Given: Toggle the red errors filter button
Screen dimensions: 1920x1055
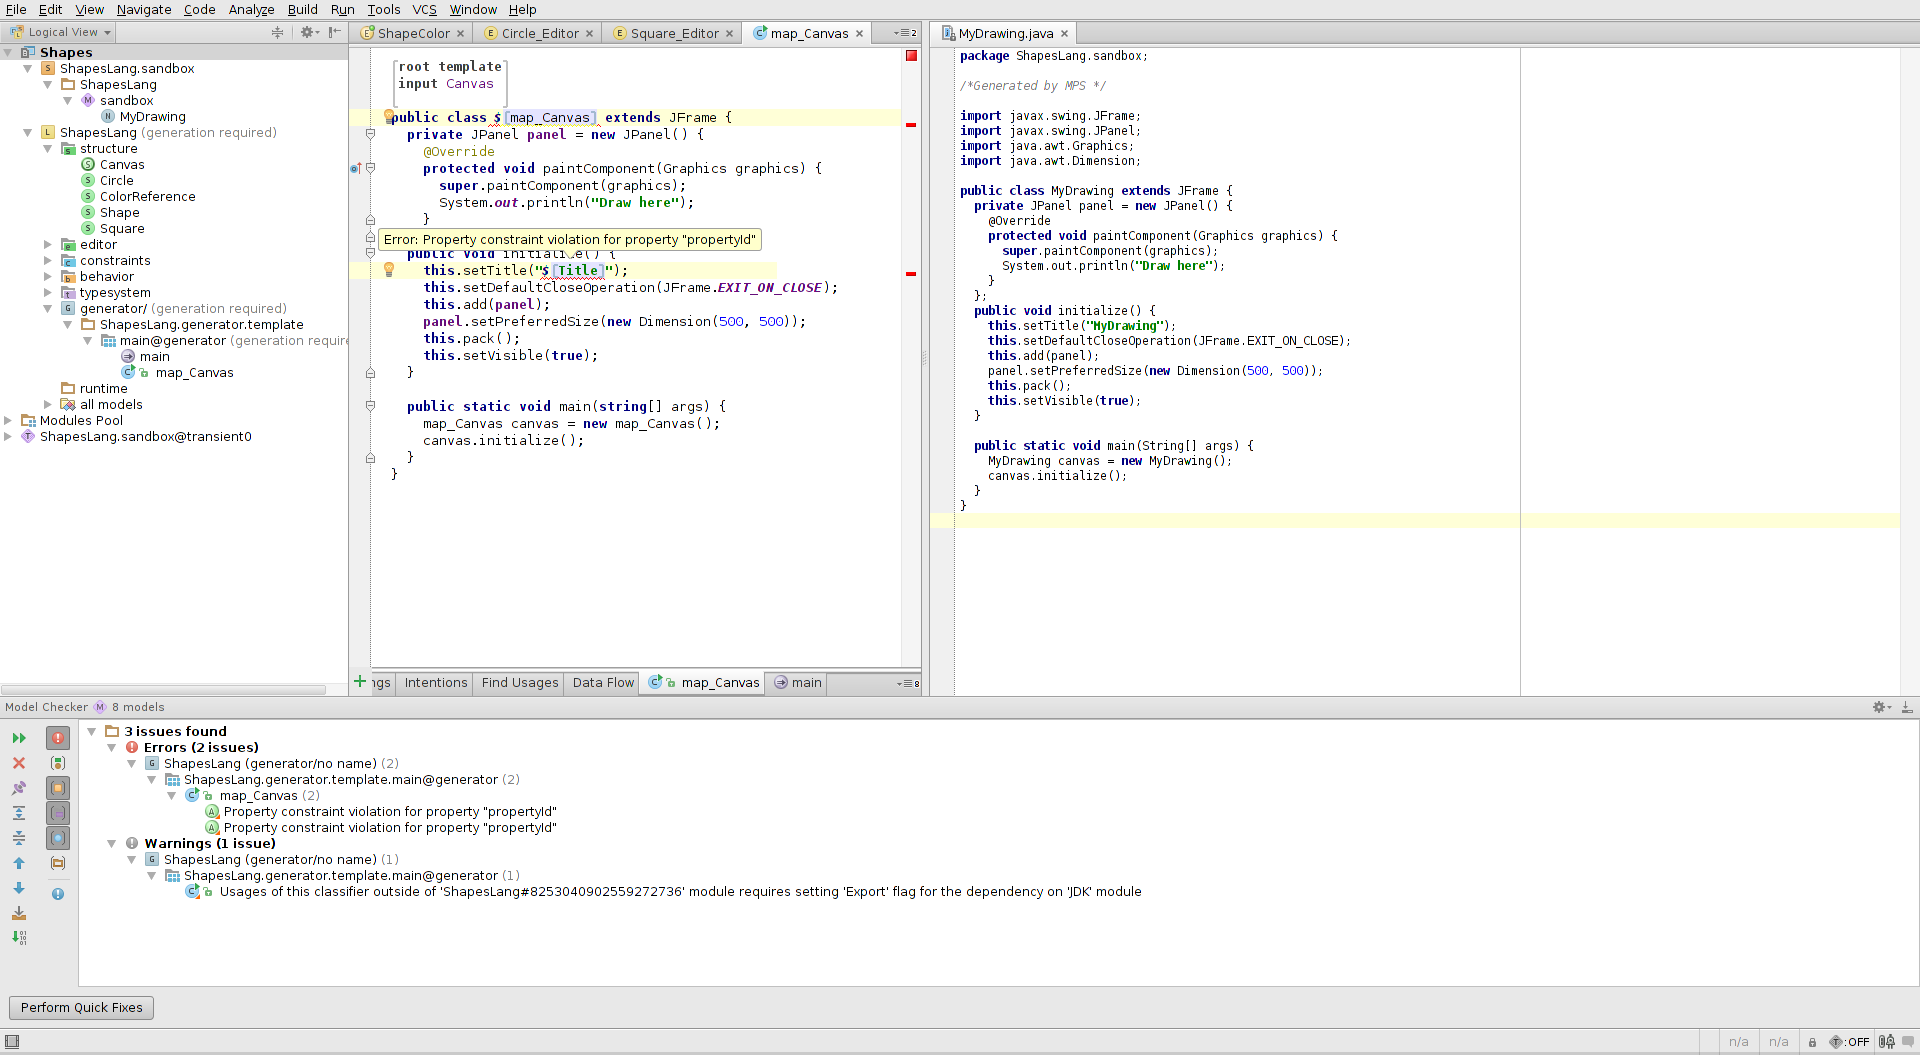Looking at the screenshot, I should tap(58, 738).
